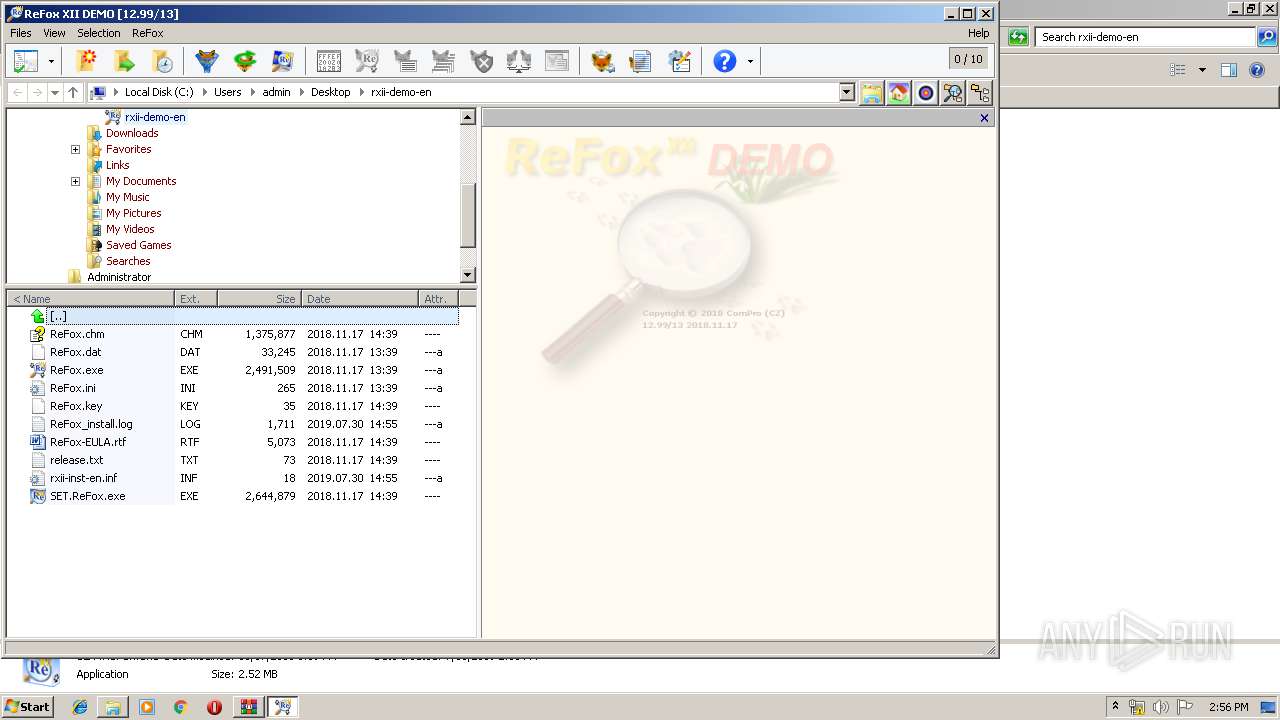Expand the My Documents tree node
The image size is (1280, 720).
pos(75,181)
